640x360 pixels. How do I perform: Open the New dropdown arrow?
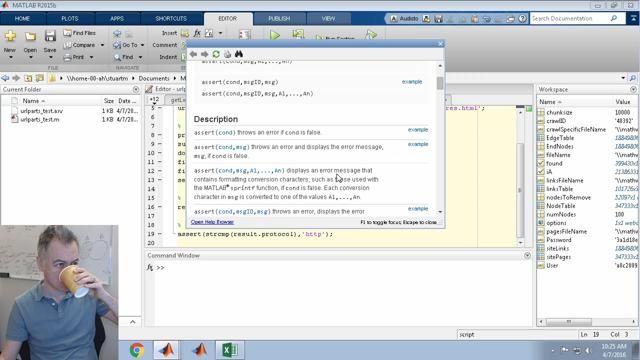point(10,58)
